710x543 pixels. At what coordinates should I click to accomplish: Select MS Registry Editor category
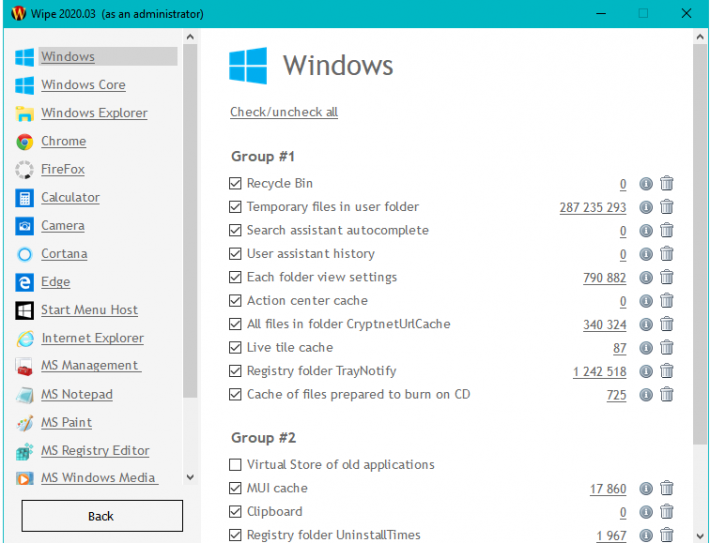tap(95, 451)
